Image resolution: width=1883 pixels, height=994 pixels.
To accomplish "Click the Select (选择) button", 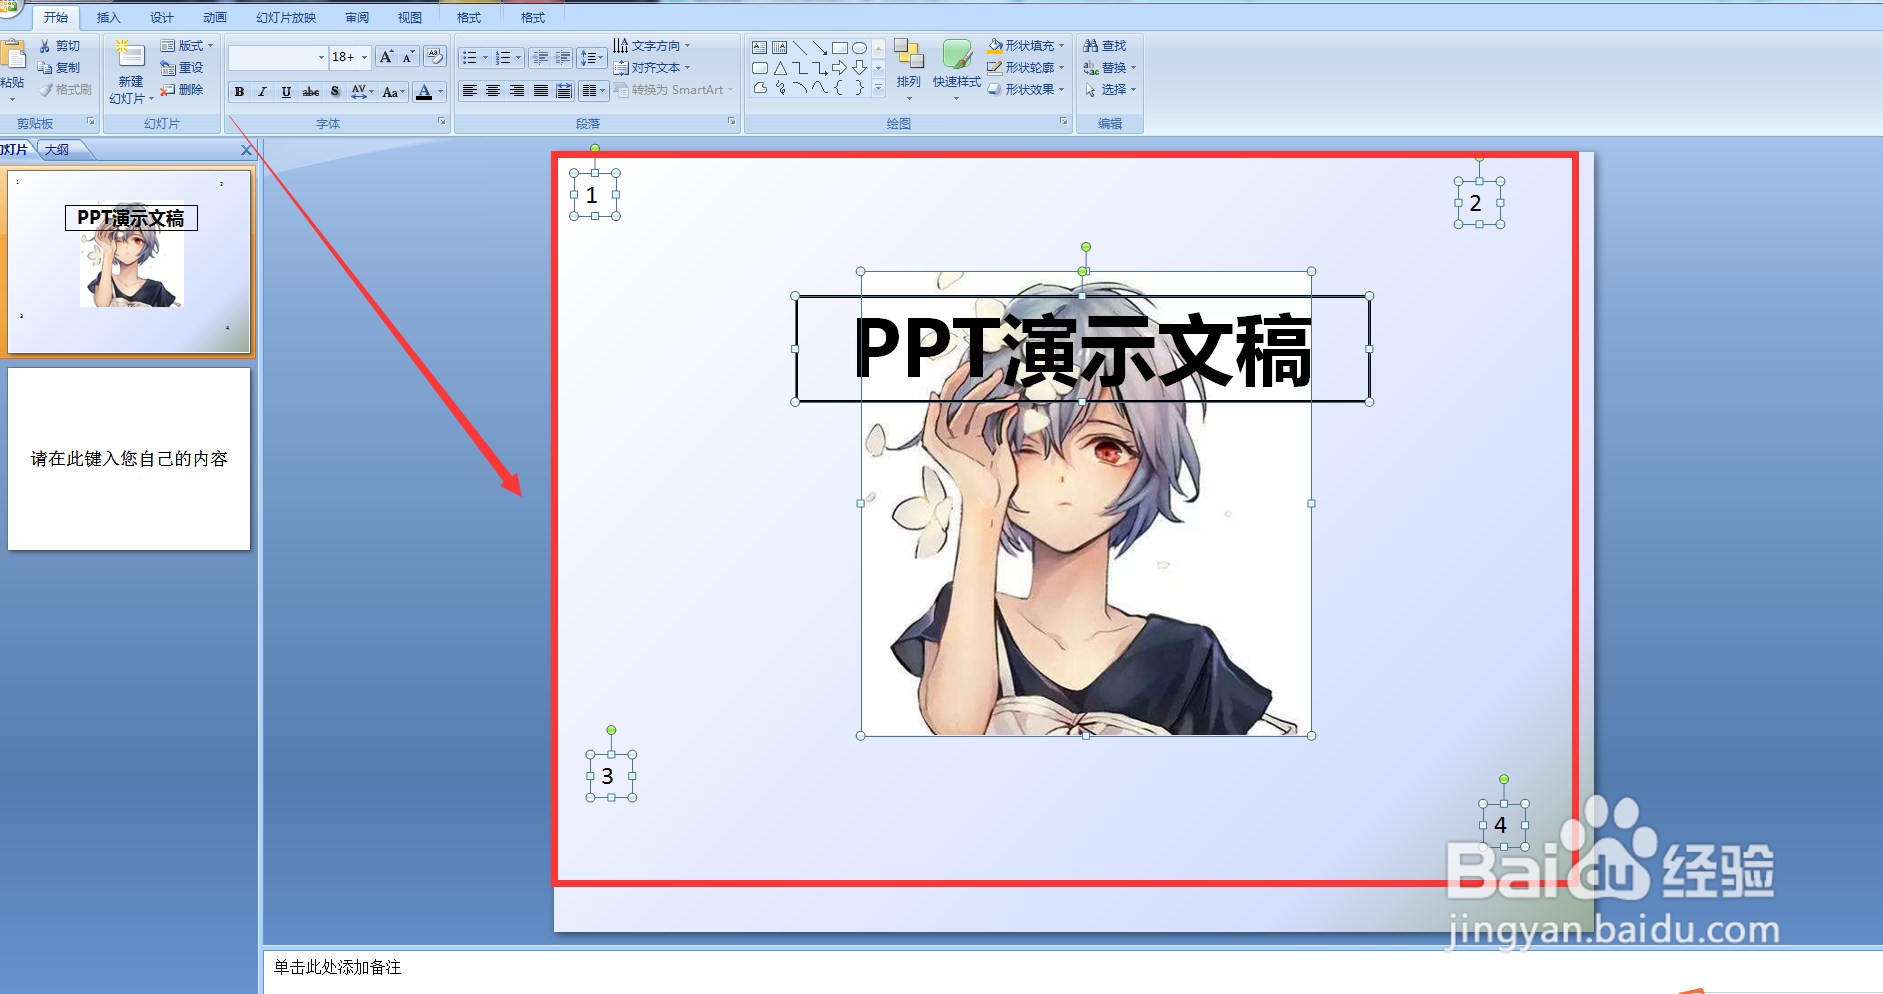I will pos(1110,90).
